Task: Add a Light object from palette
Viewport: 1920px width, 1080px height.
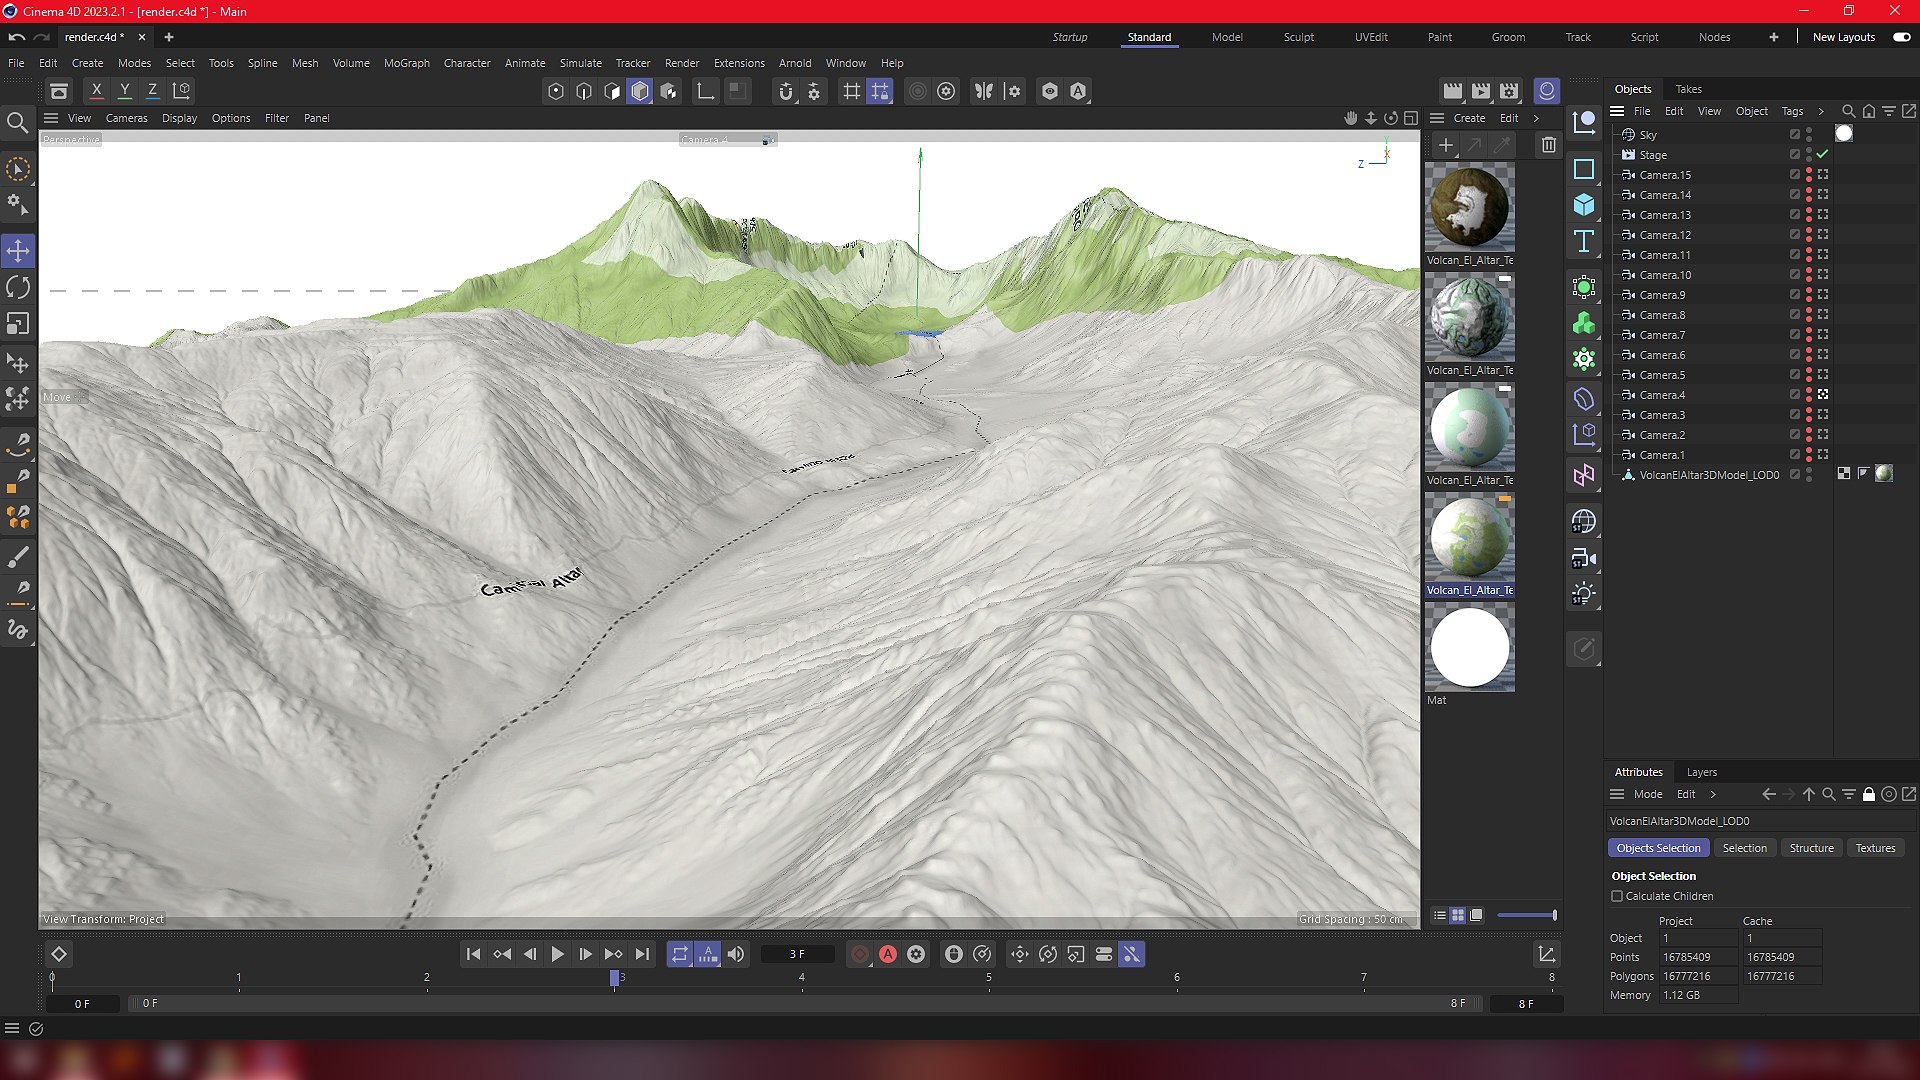Action: (1584, 594)
